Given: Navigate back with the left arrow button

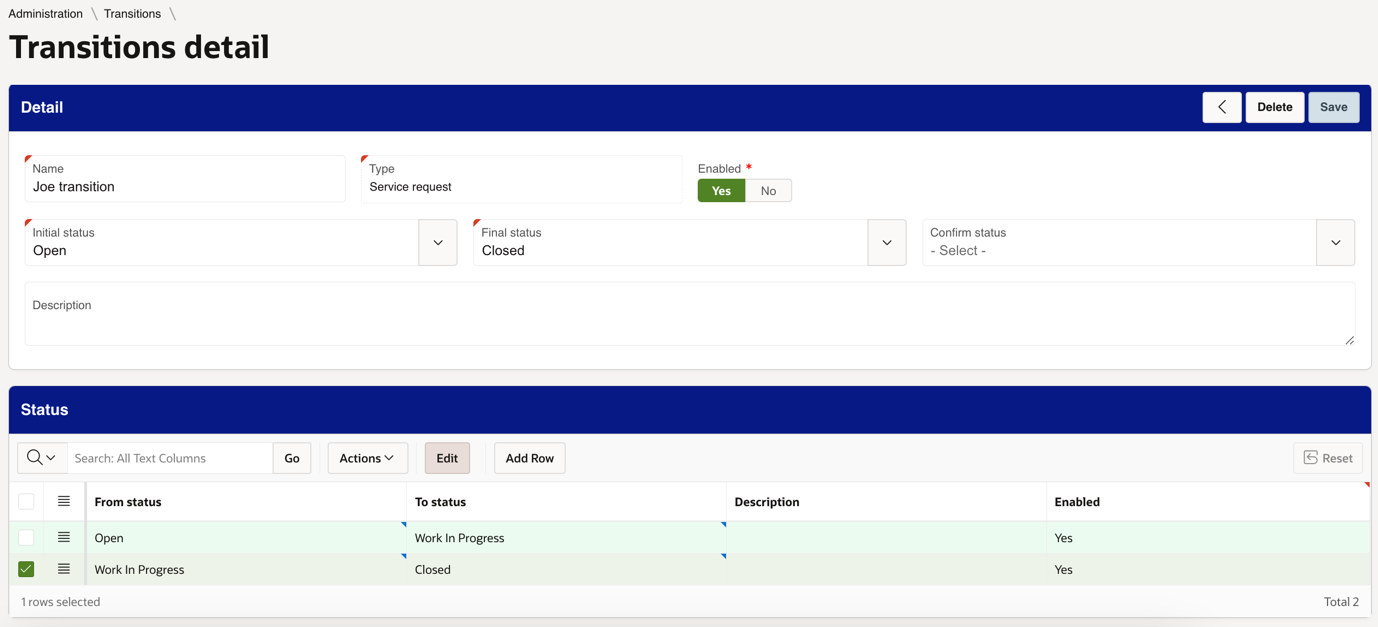Looking at the screenshot, I should [1221, 107].
